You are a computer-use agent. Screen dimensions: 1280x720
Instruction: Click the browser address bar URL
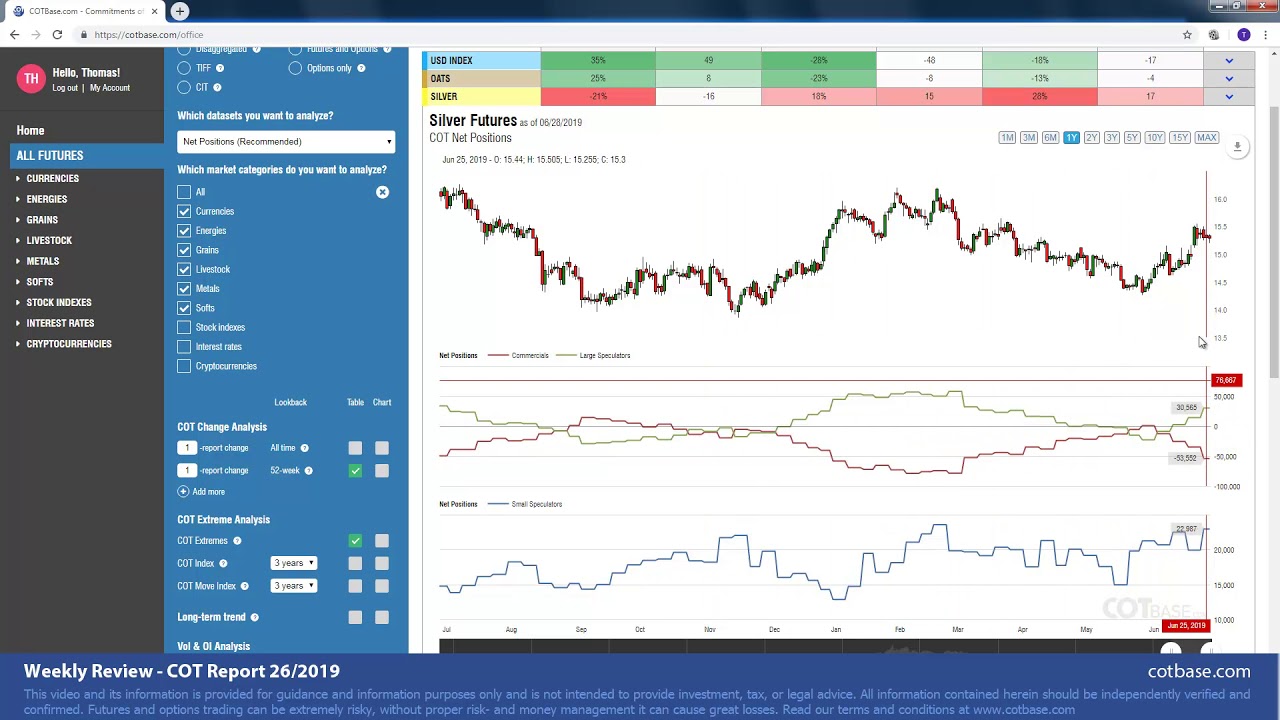point(149,35)
